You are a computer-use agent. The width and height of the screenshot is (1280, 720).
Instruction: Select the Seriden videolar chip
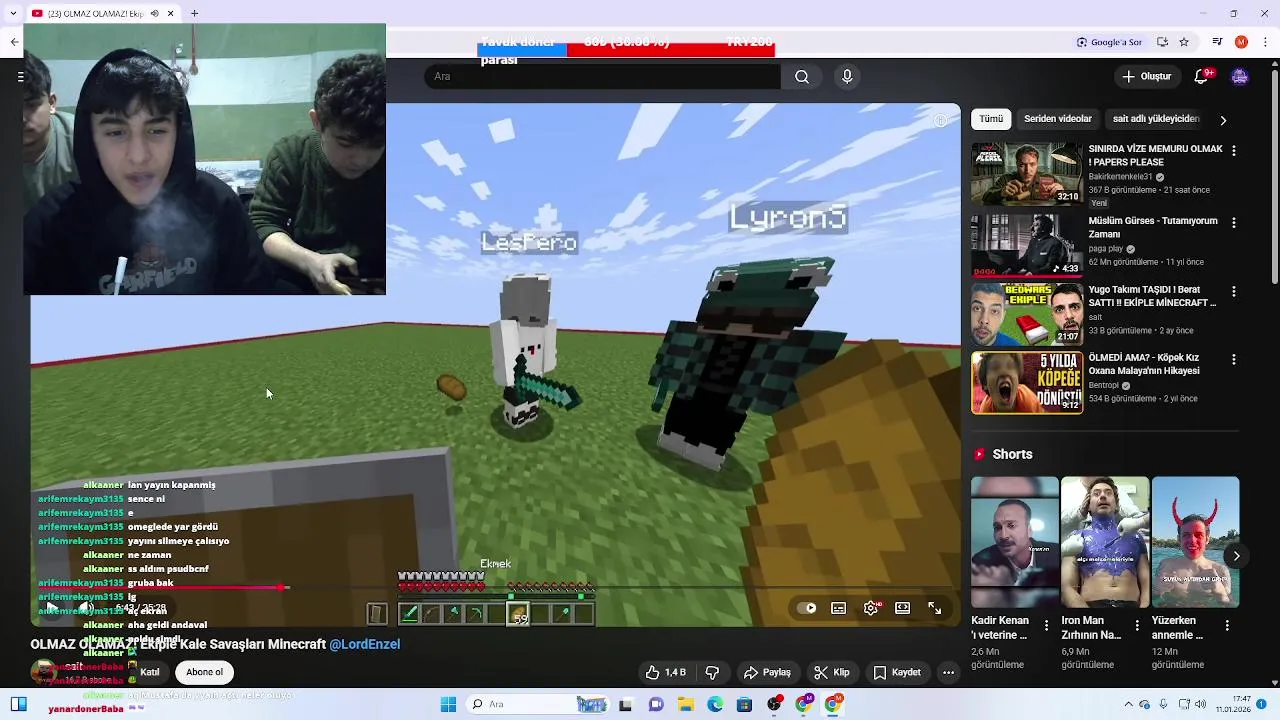pos(1058,119)
